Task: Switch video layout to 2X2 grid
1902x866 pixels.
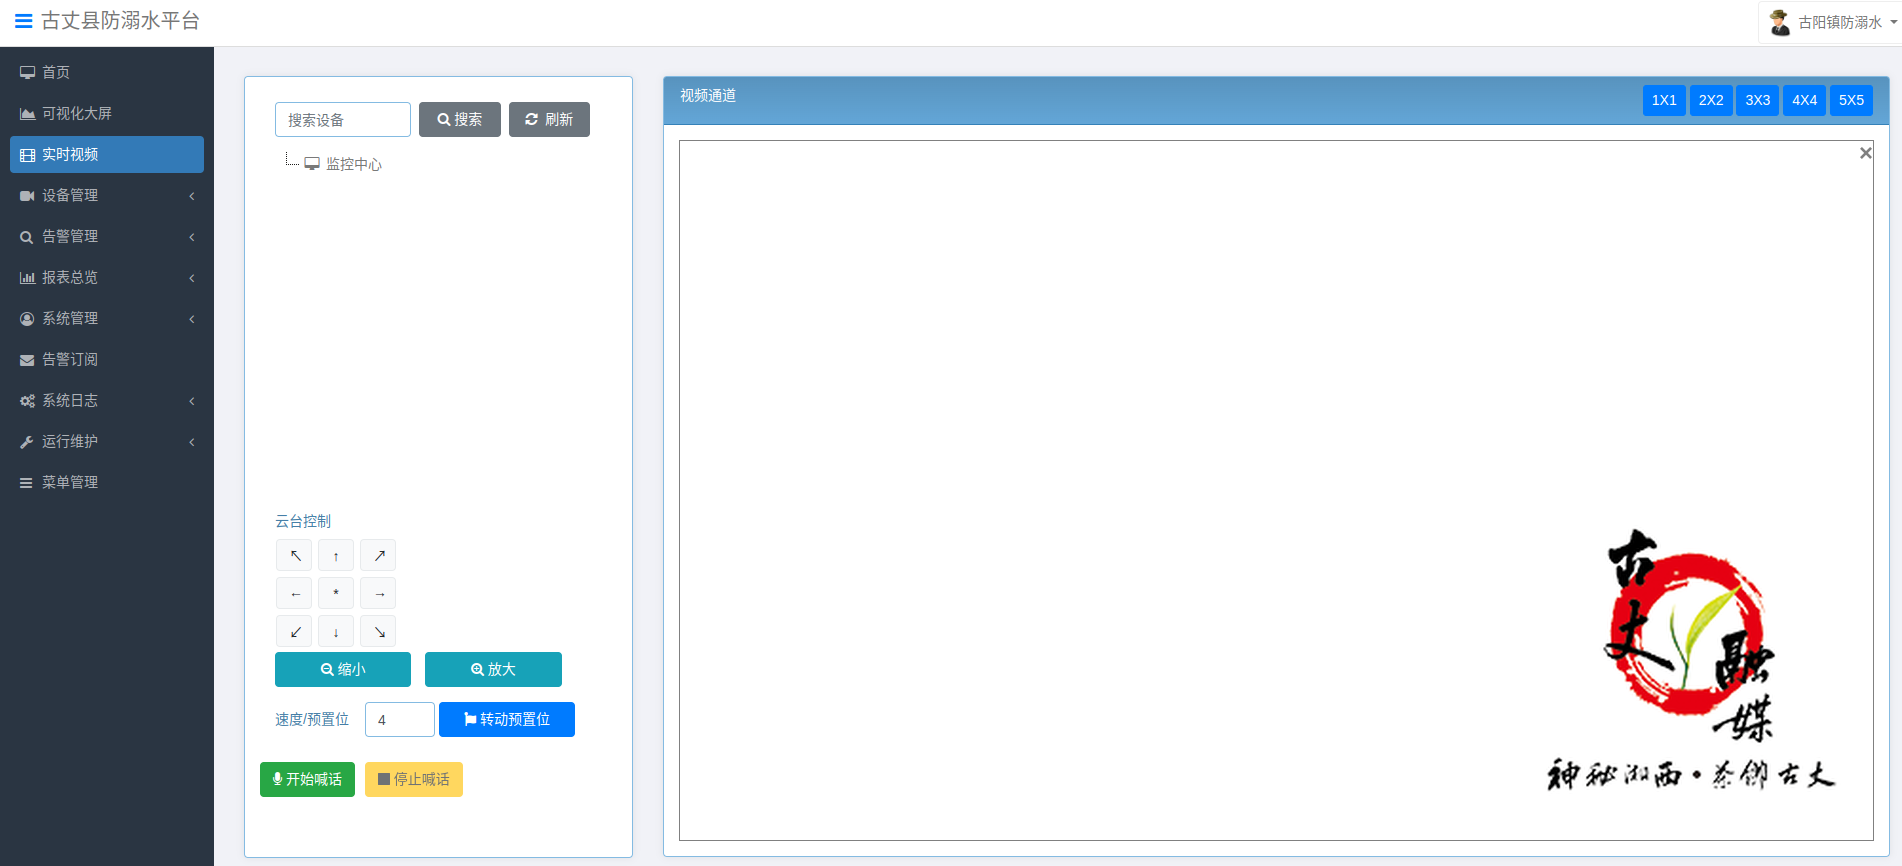Action: point(1710,100)
